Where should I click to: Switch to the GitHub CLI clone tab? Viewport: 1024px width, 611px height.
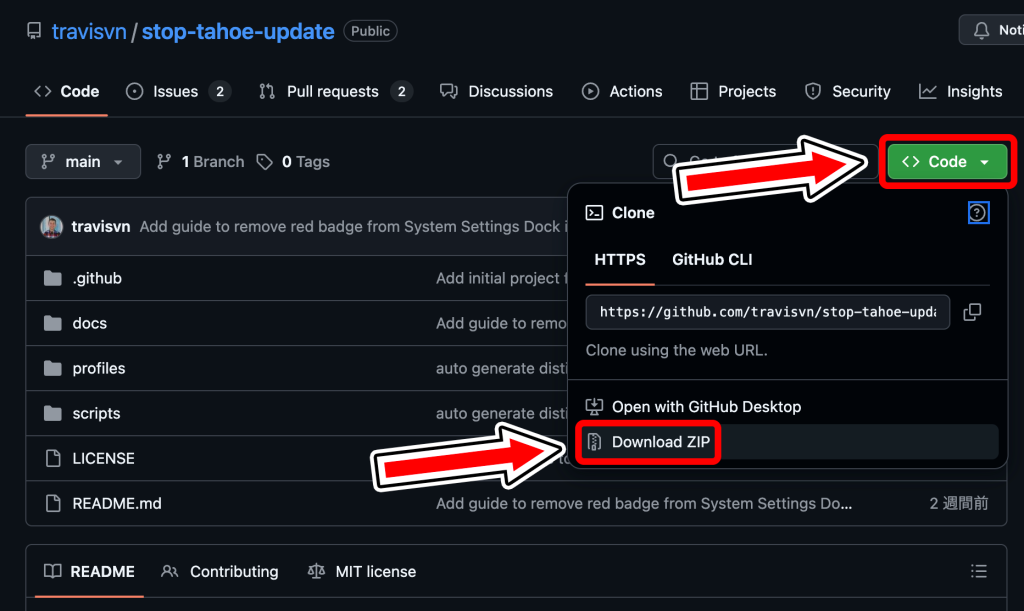pos(712,259)
